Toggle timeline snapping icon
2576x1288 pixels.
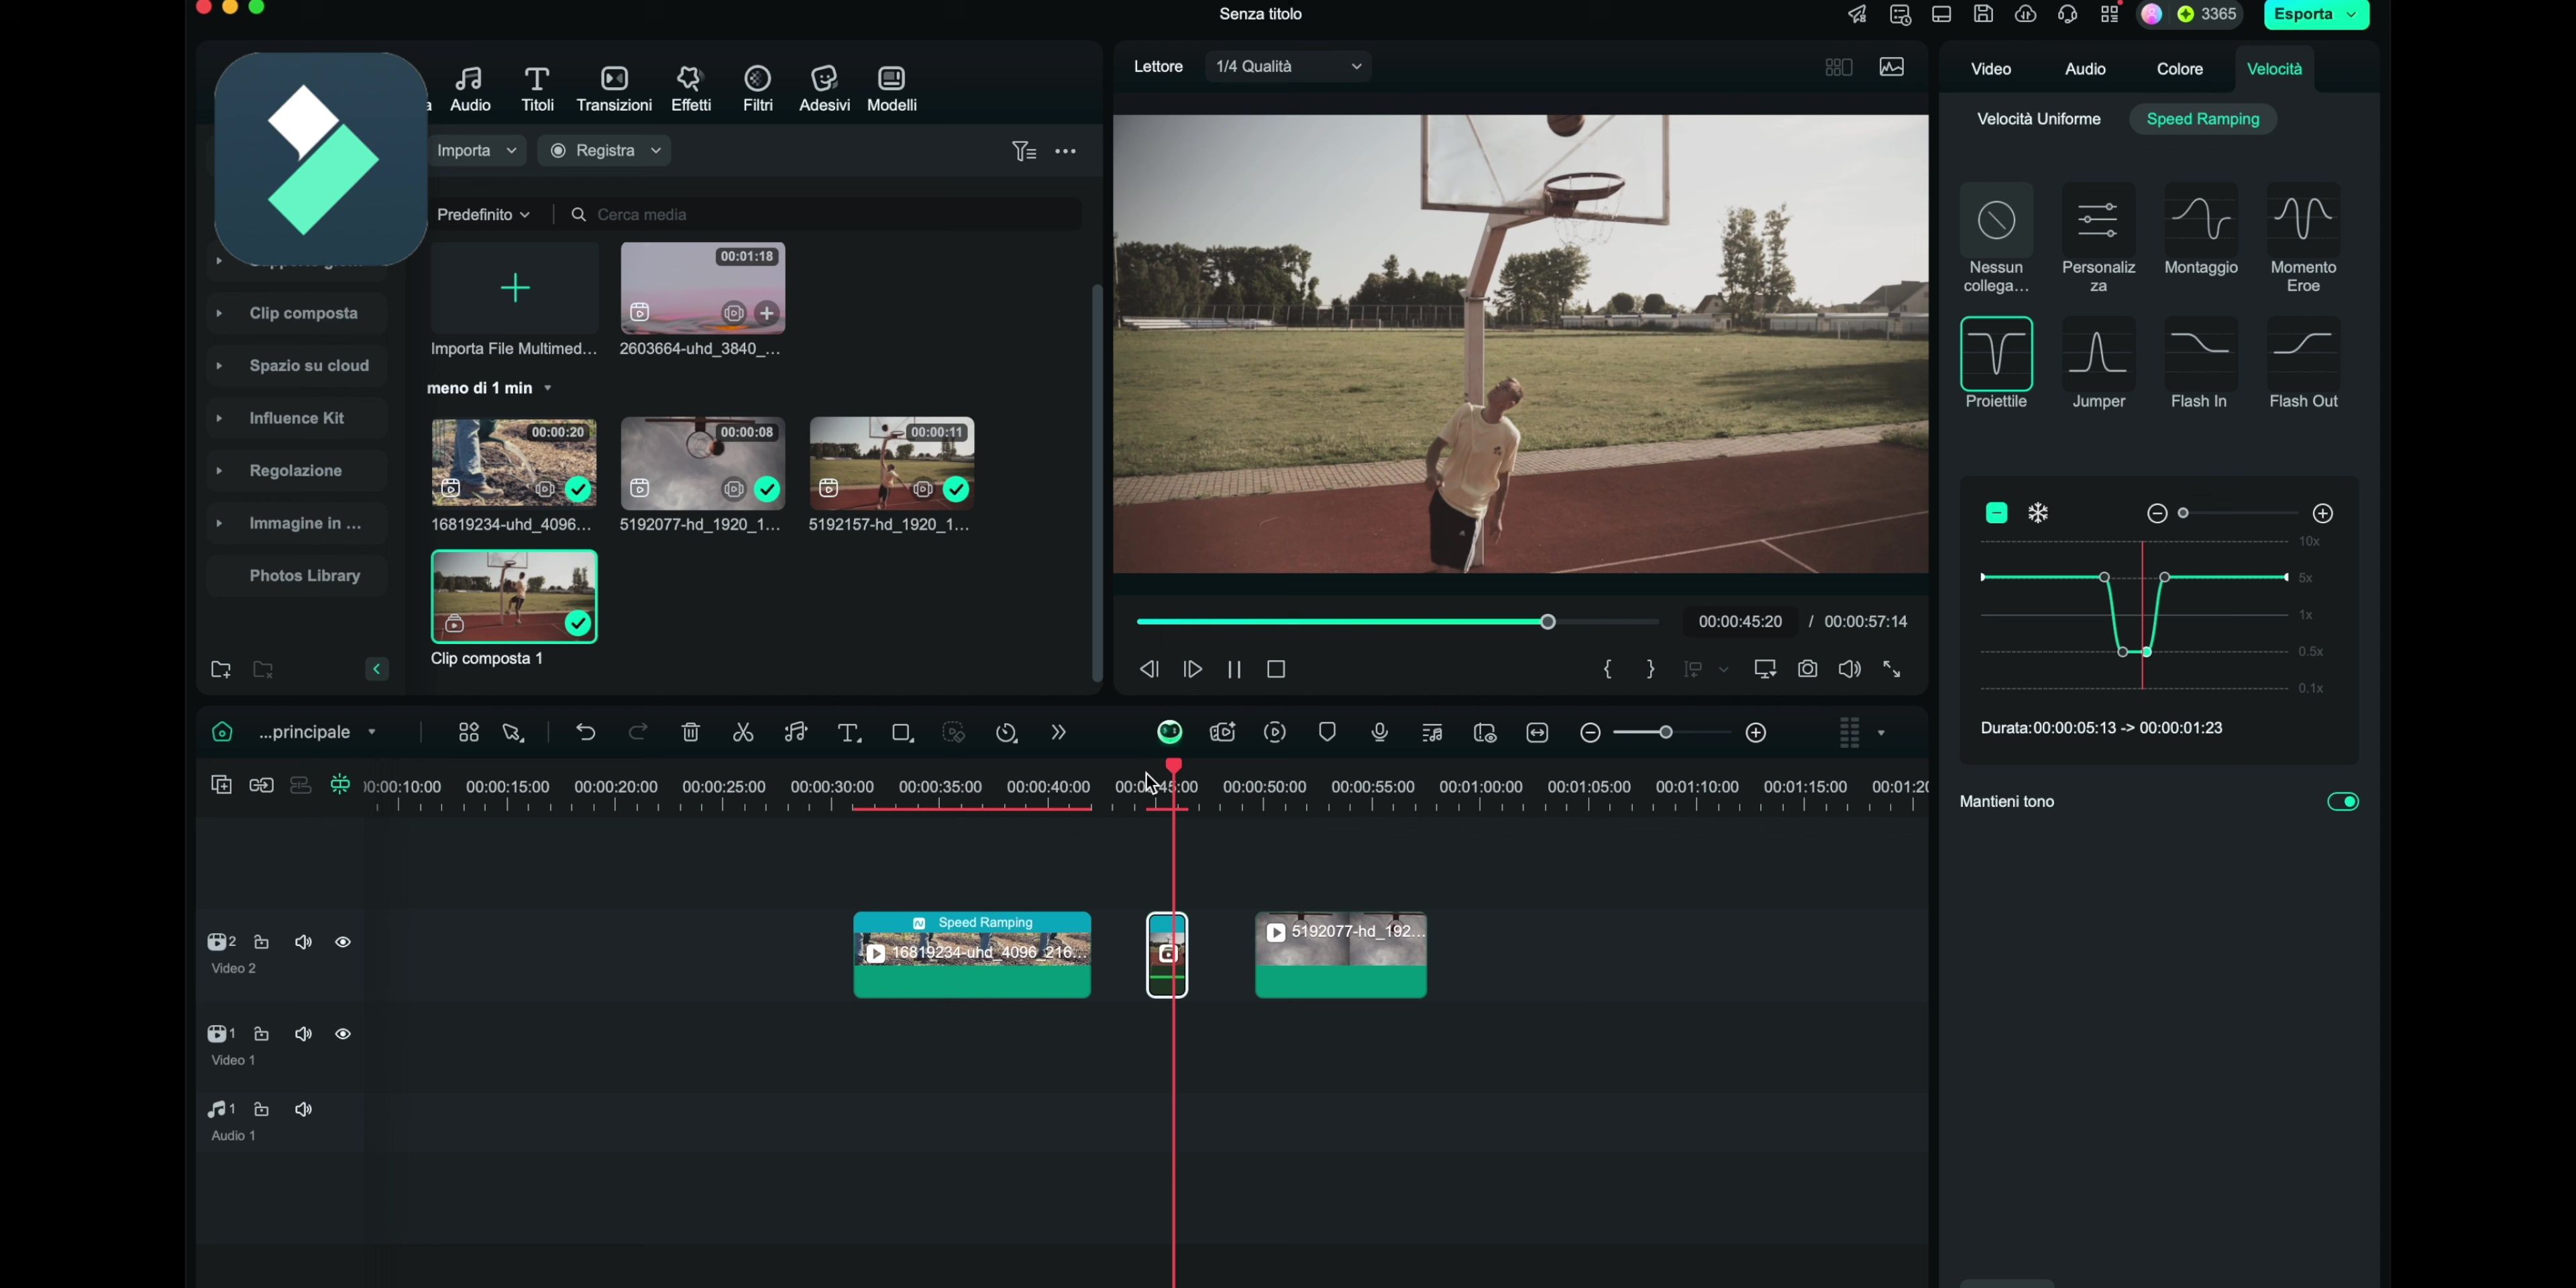point(340,785)
